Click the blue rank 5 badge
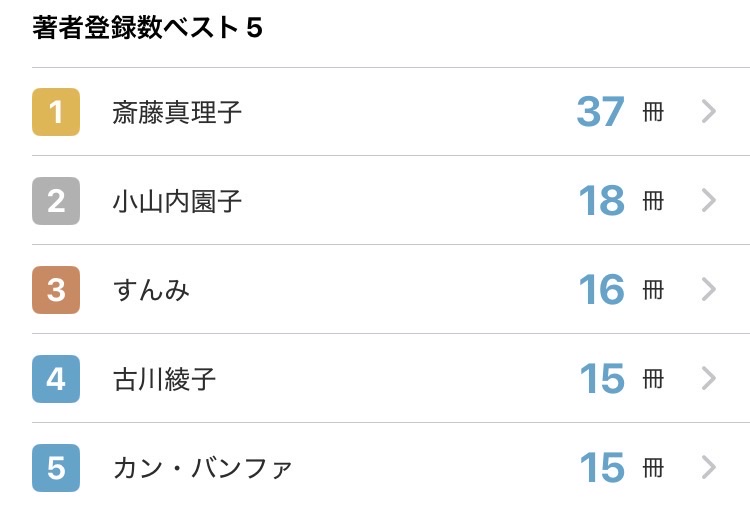The width and height of the screenshot is (750, 510). [x=56, y=468]
